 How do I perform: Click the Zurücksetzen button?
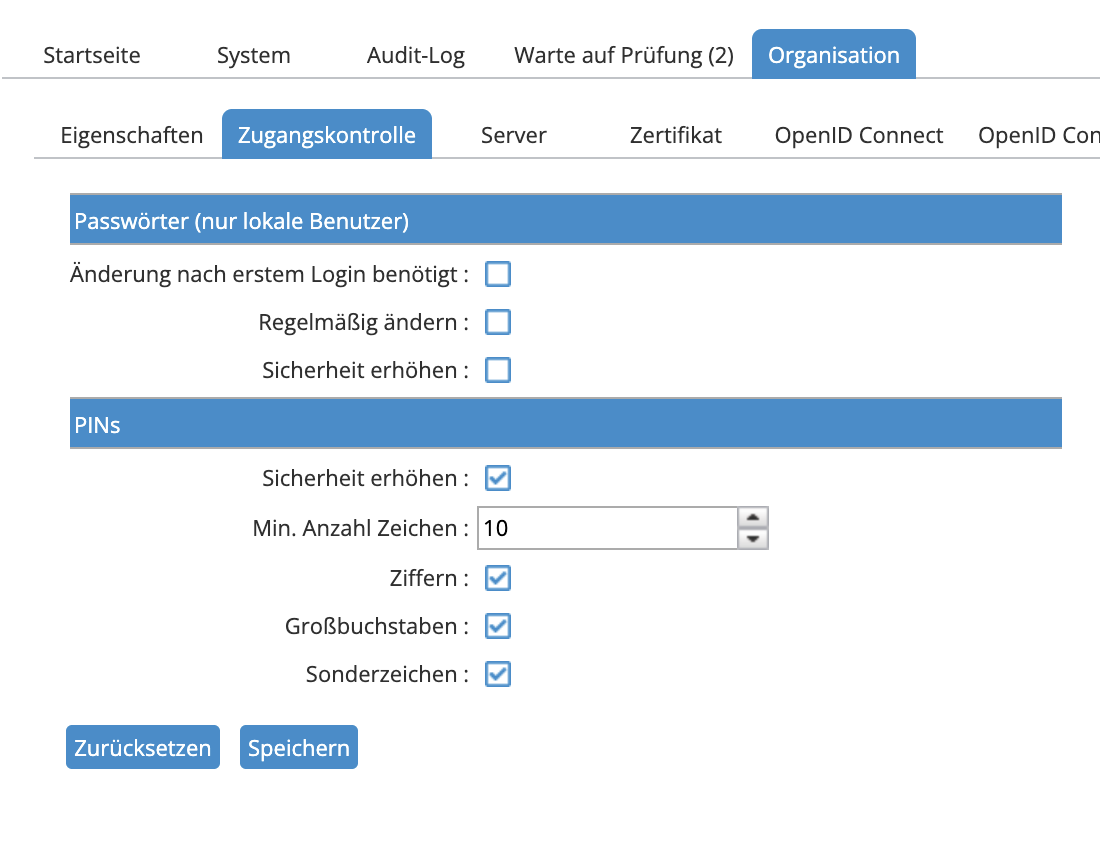tap(142, 746)
